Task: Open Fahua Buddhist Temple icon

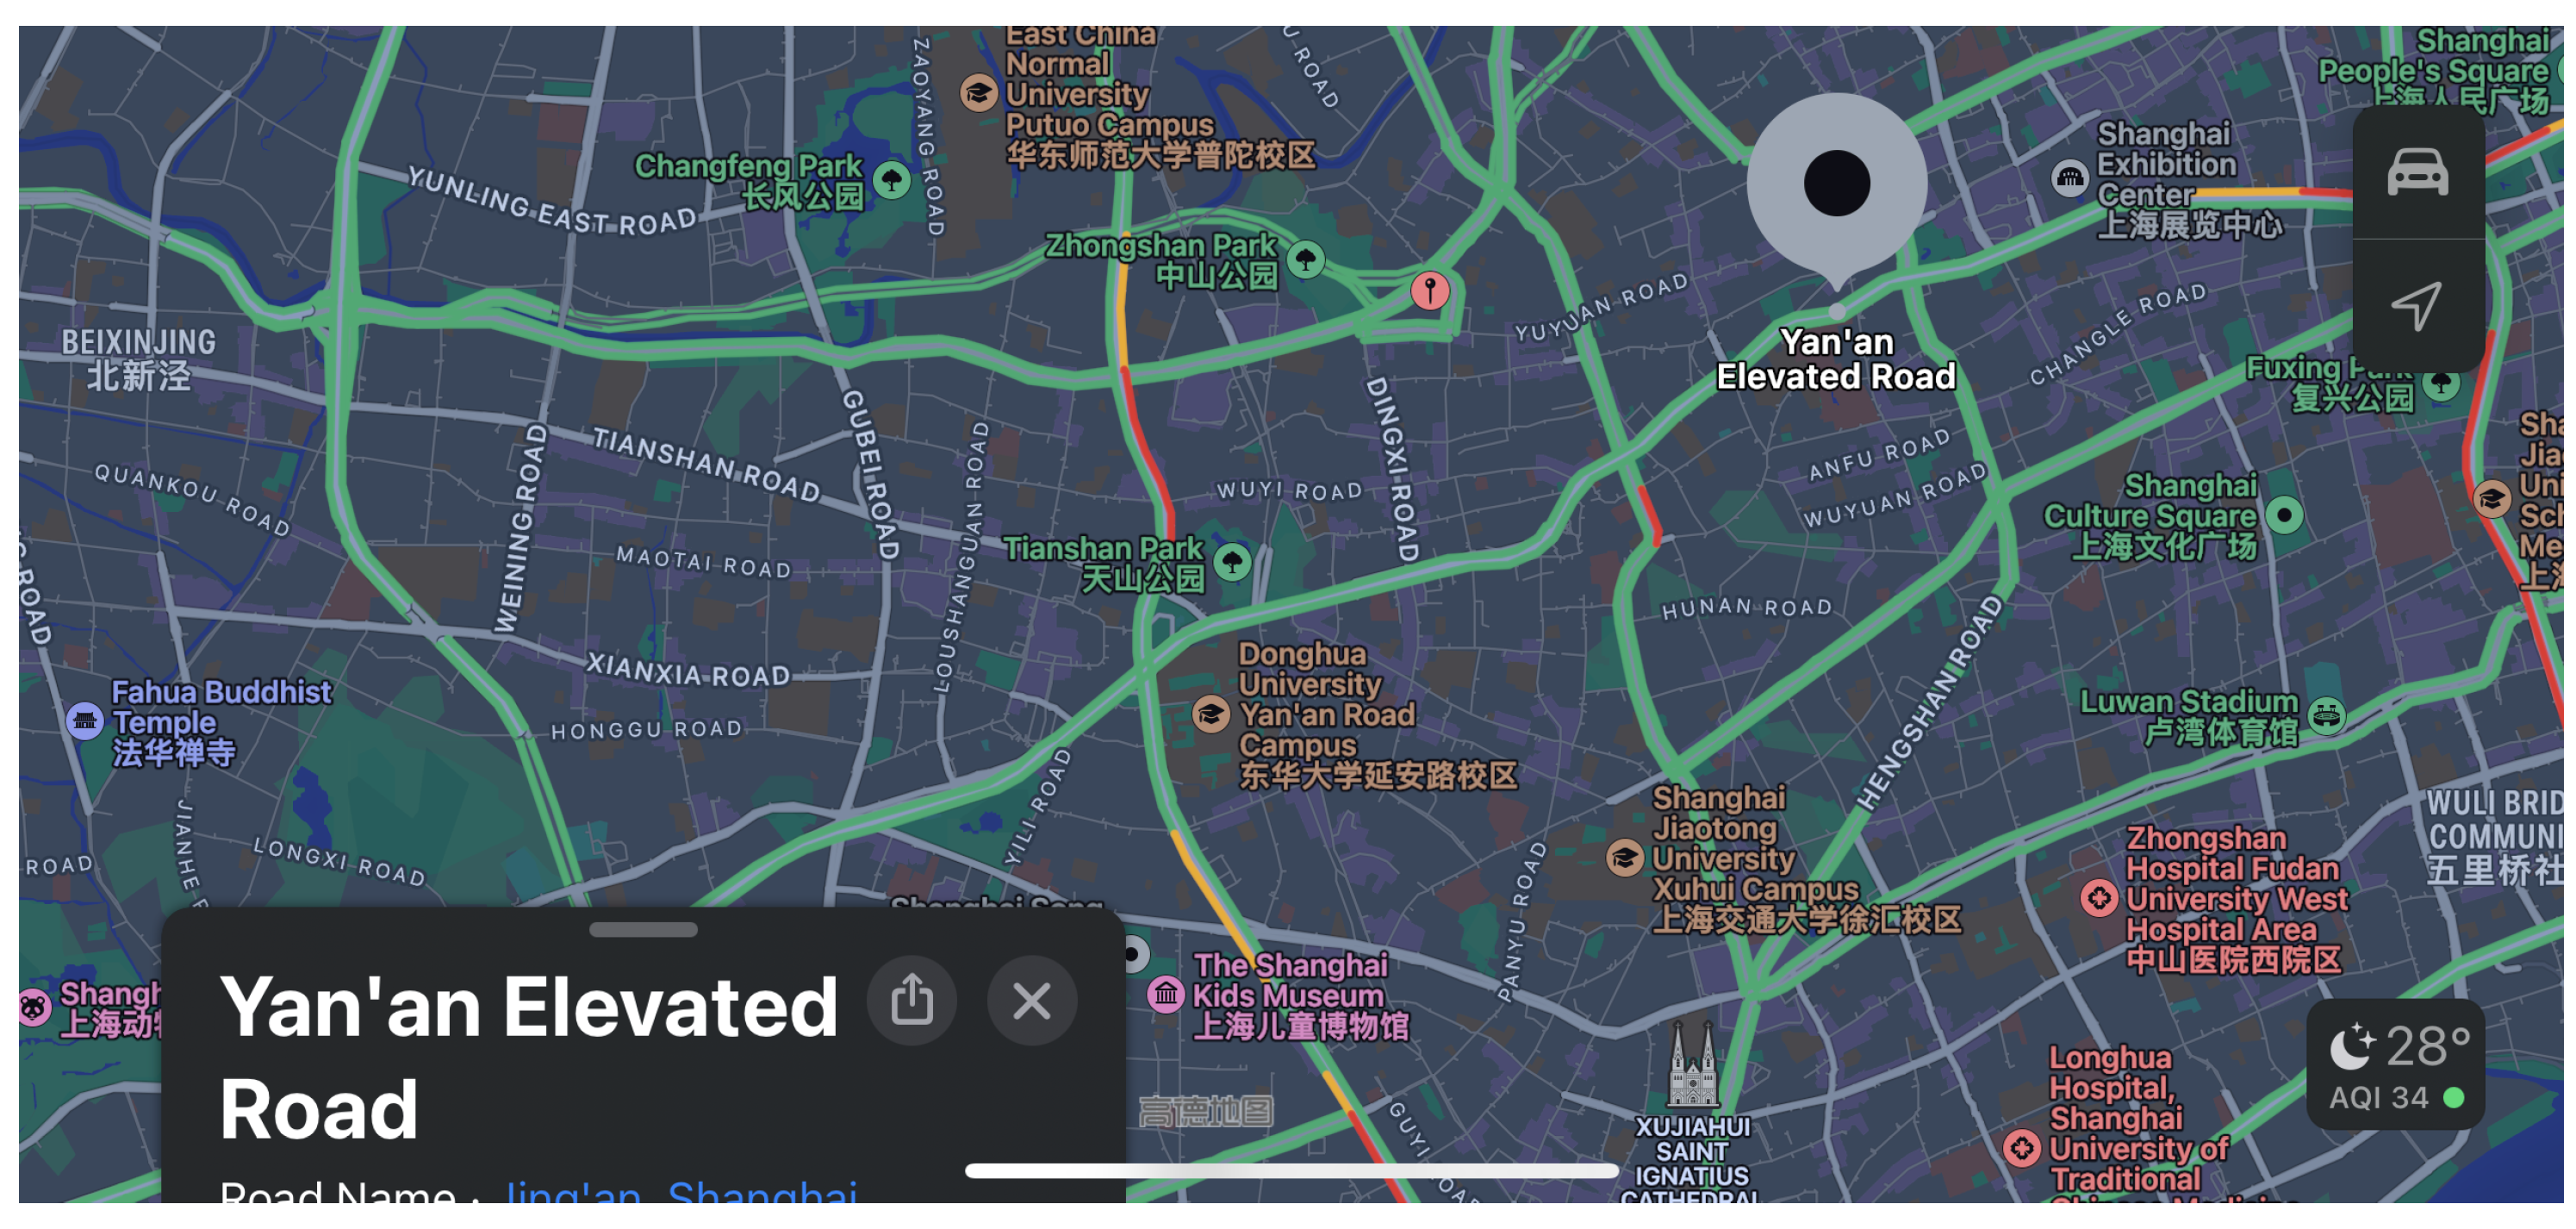Action: [85, 721]
